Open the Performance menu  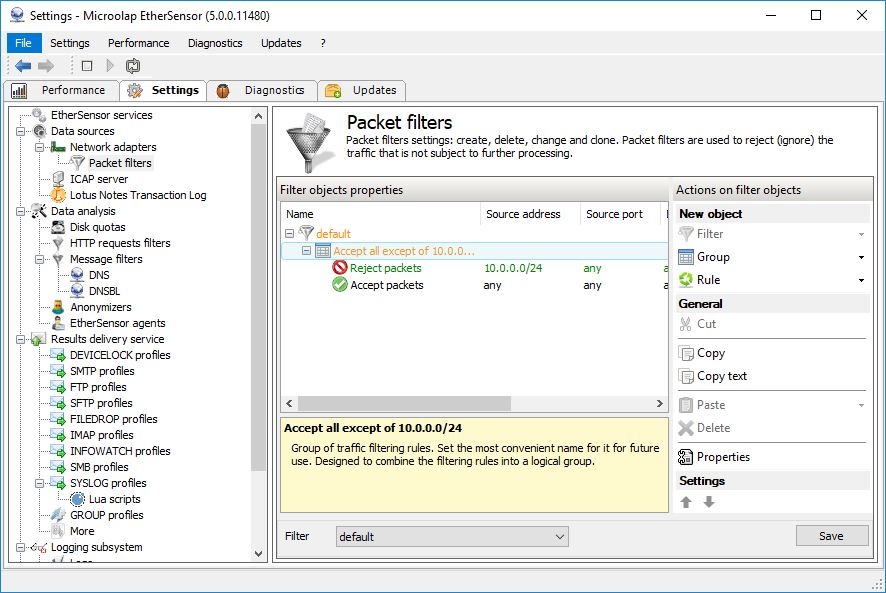pos(138,43)
